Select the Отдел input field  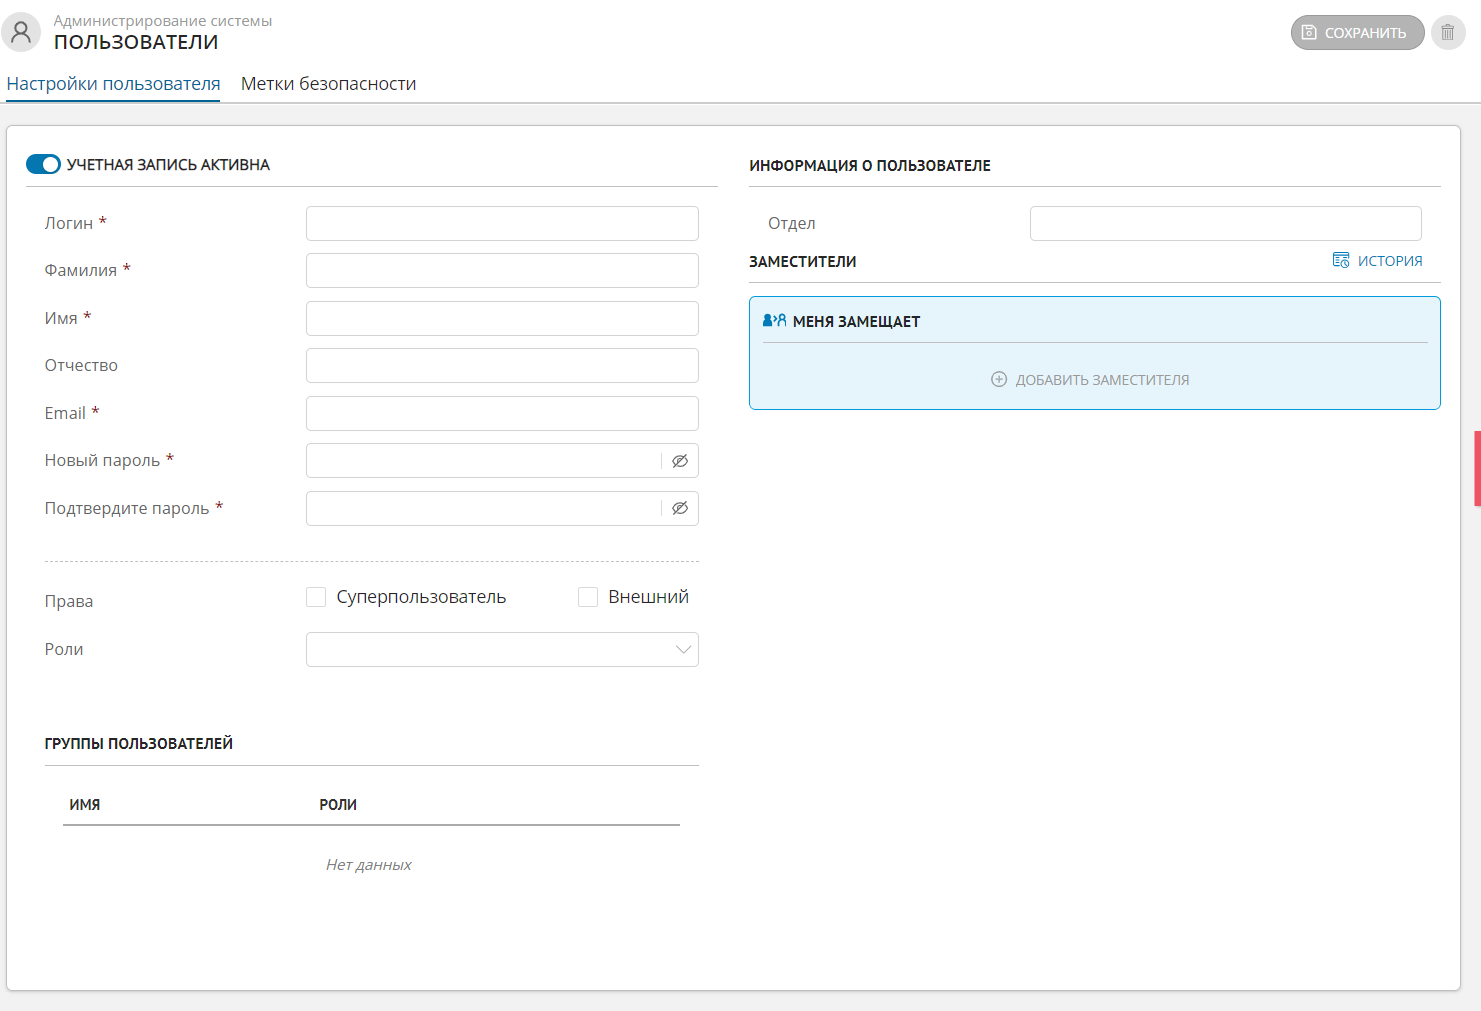[1225, 224]
